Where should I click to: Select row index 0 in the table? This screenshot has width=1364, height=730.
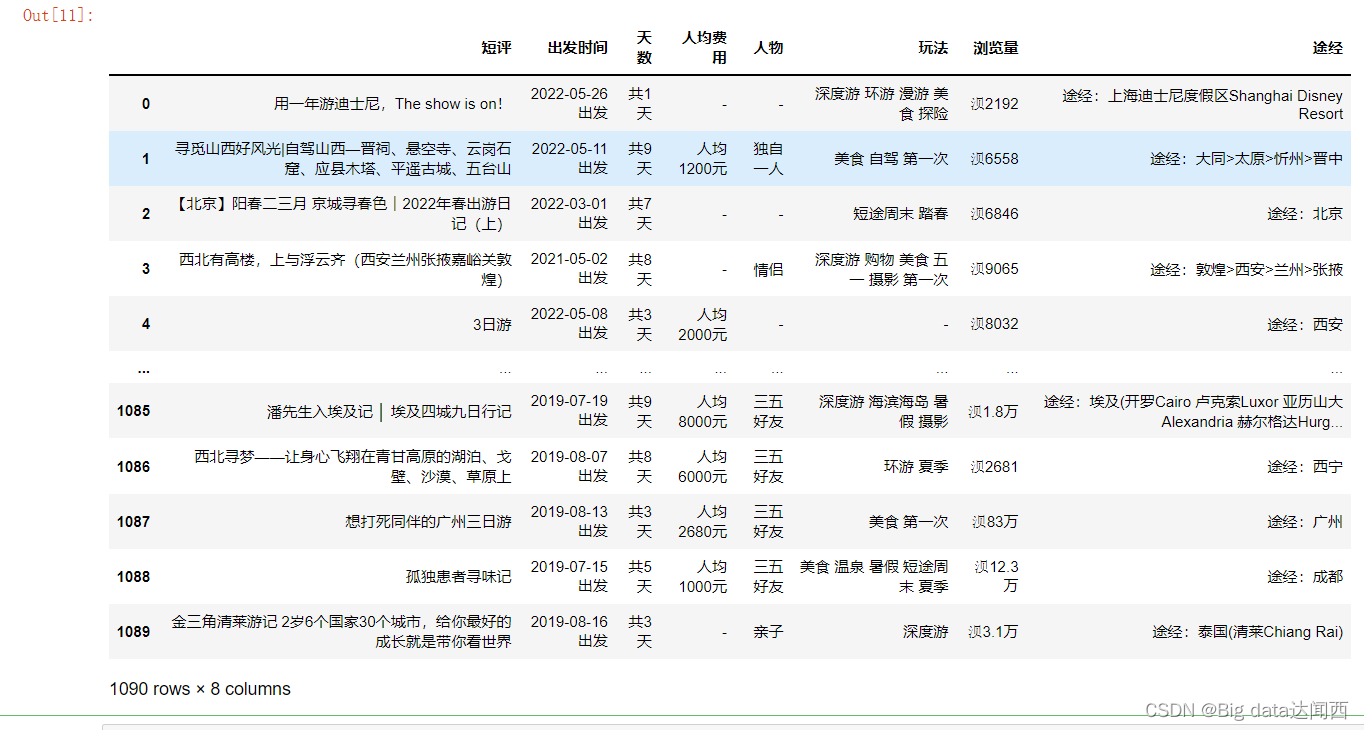pos(146,104)
